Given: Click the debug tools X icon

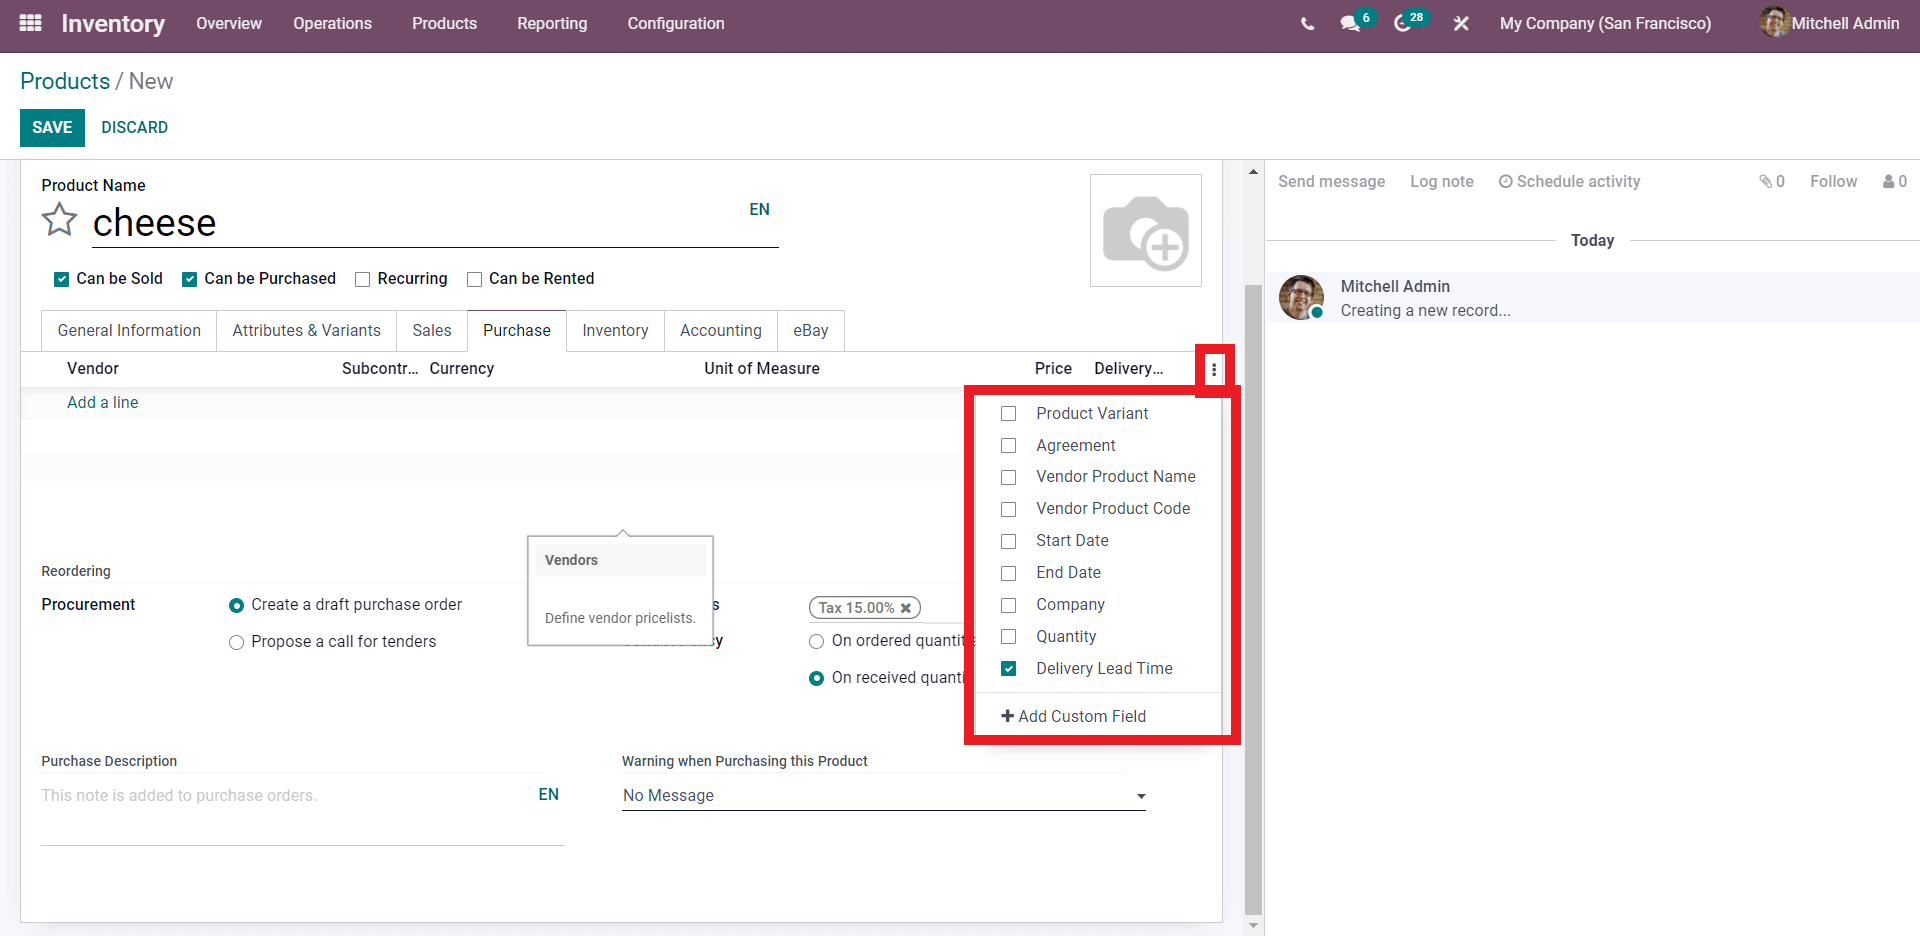Looking at the screenshot, I should click(x=1461, y=23).
